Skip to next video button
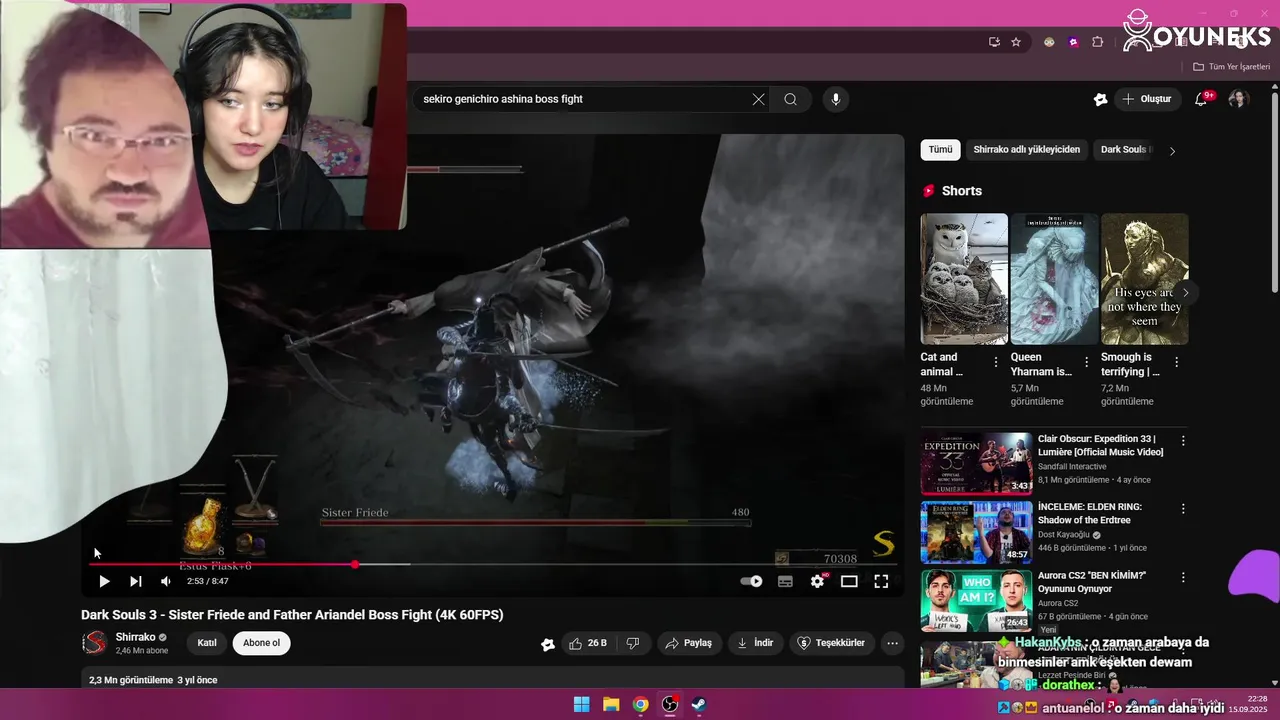Screen dimensions: 1280x720 (x=136, y=581)
